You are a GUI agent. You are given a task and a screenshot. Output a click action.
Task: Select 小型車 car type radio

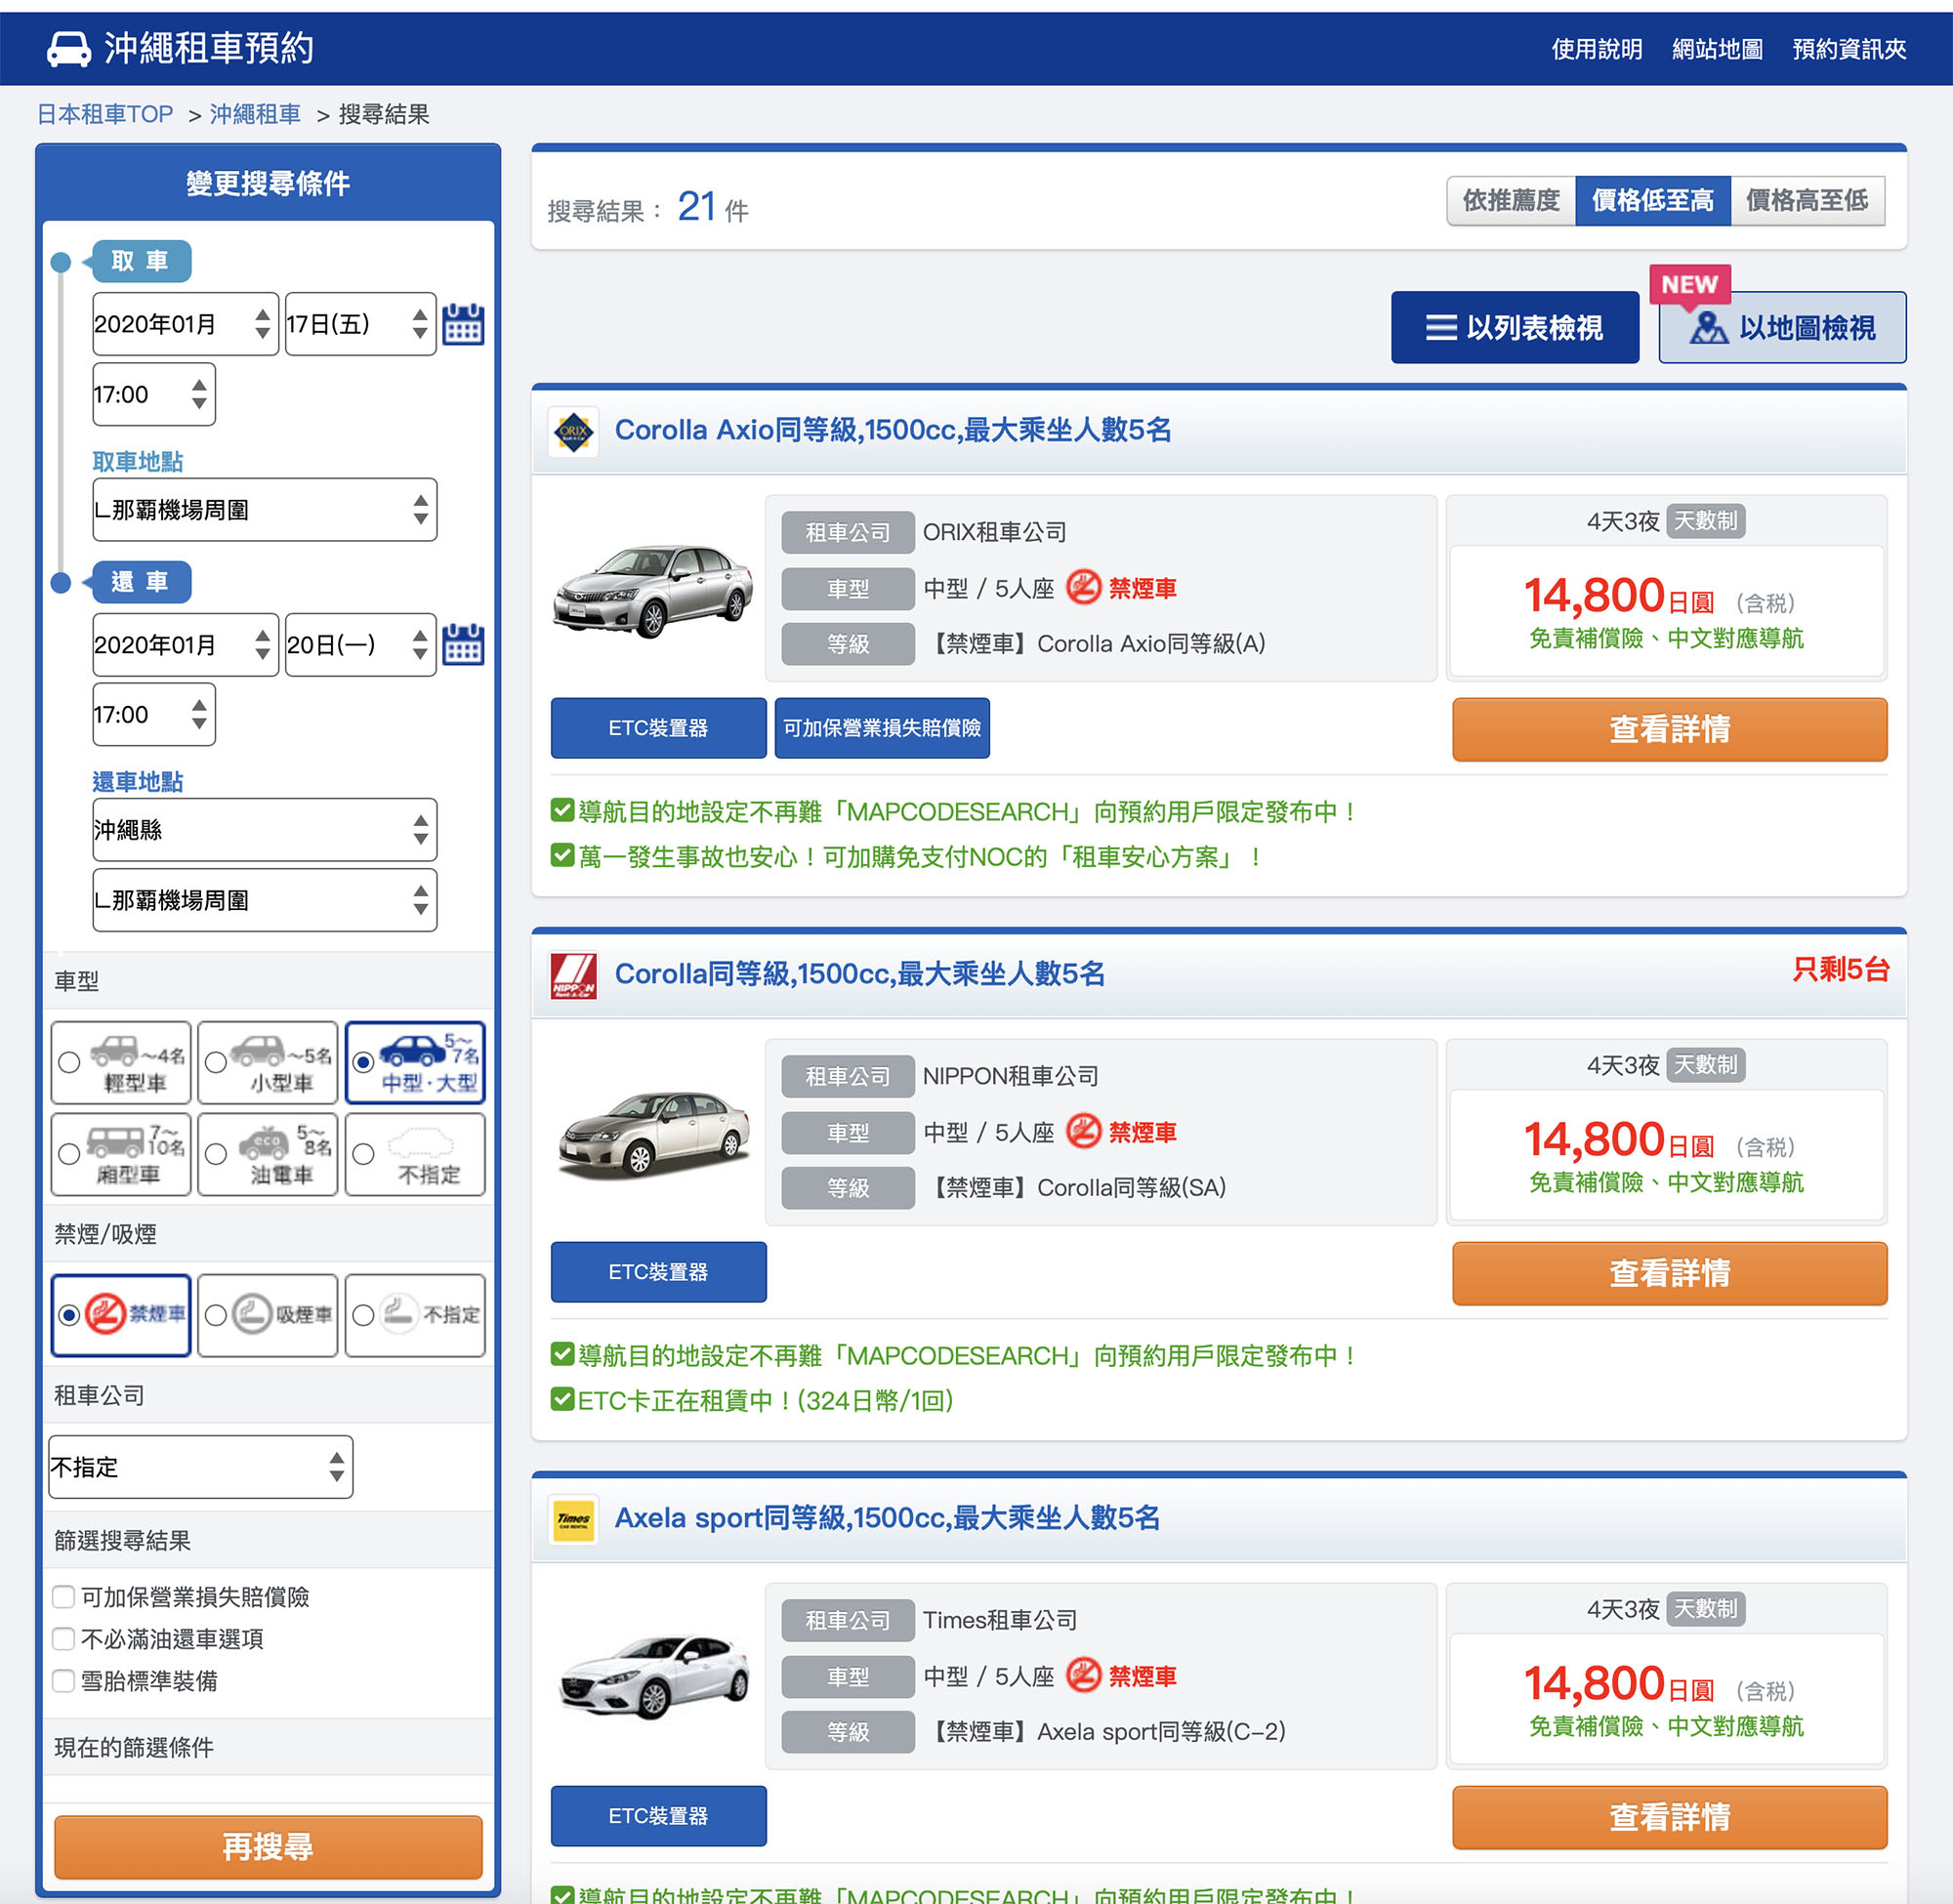[x=216, y=1062]
